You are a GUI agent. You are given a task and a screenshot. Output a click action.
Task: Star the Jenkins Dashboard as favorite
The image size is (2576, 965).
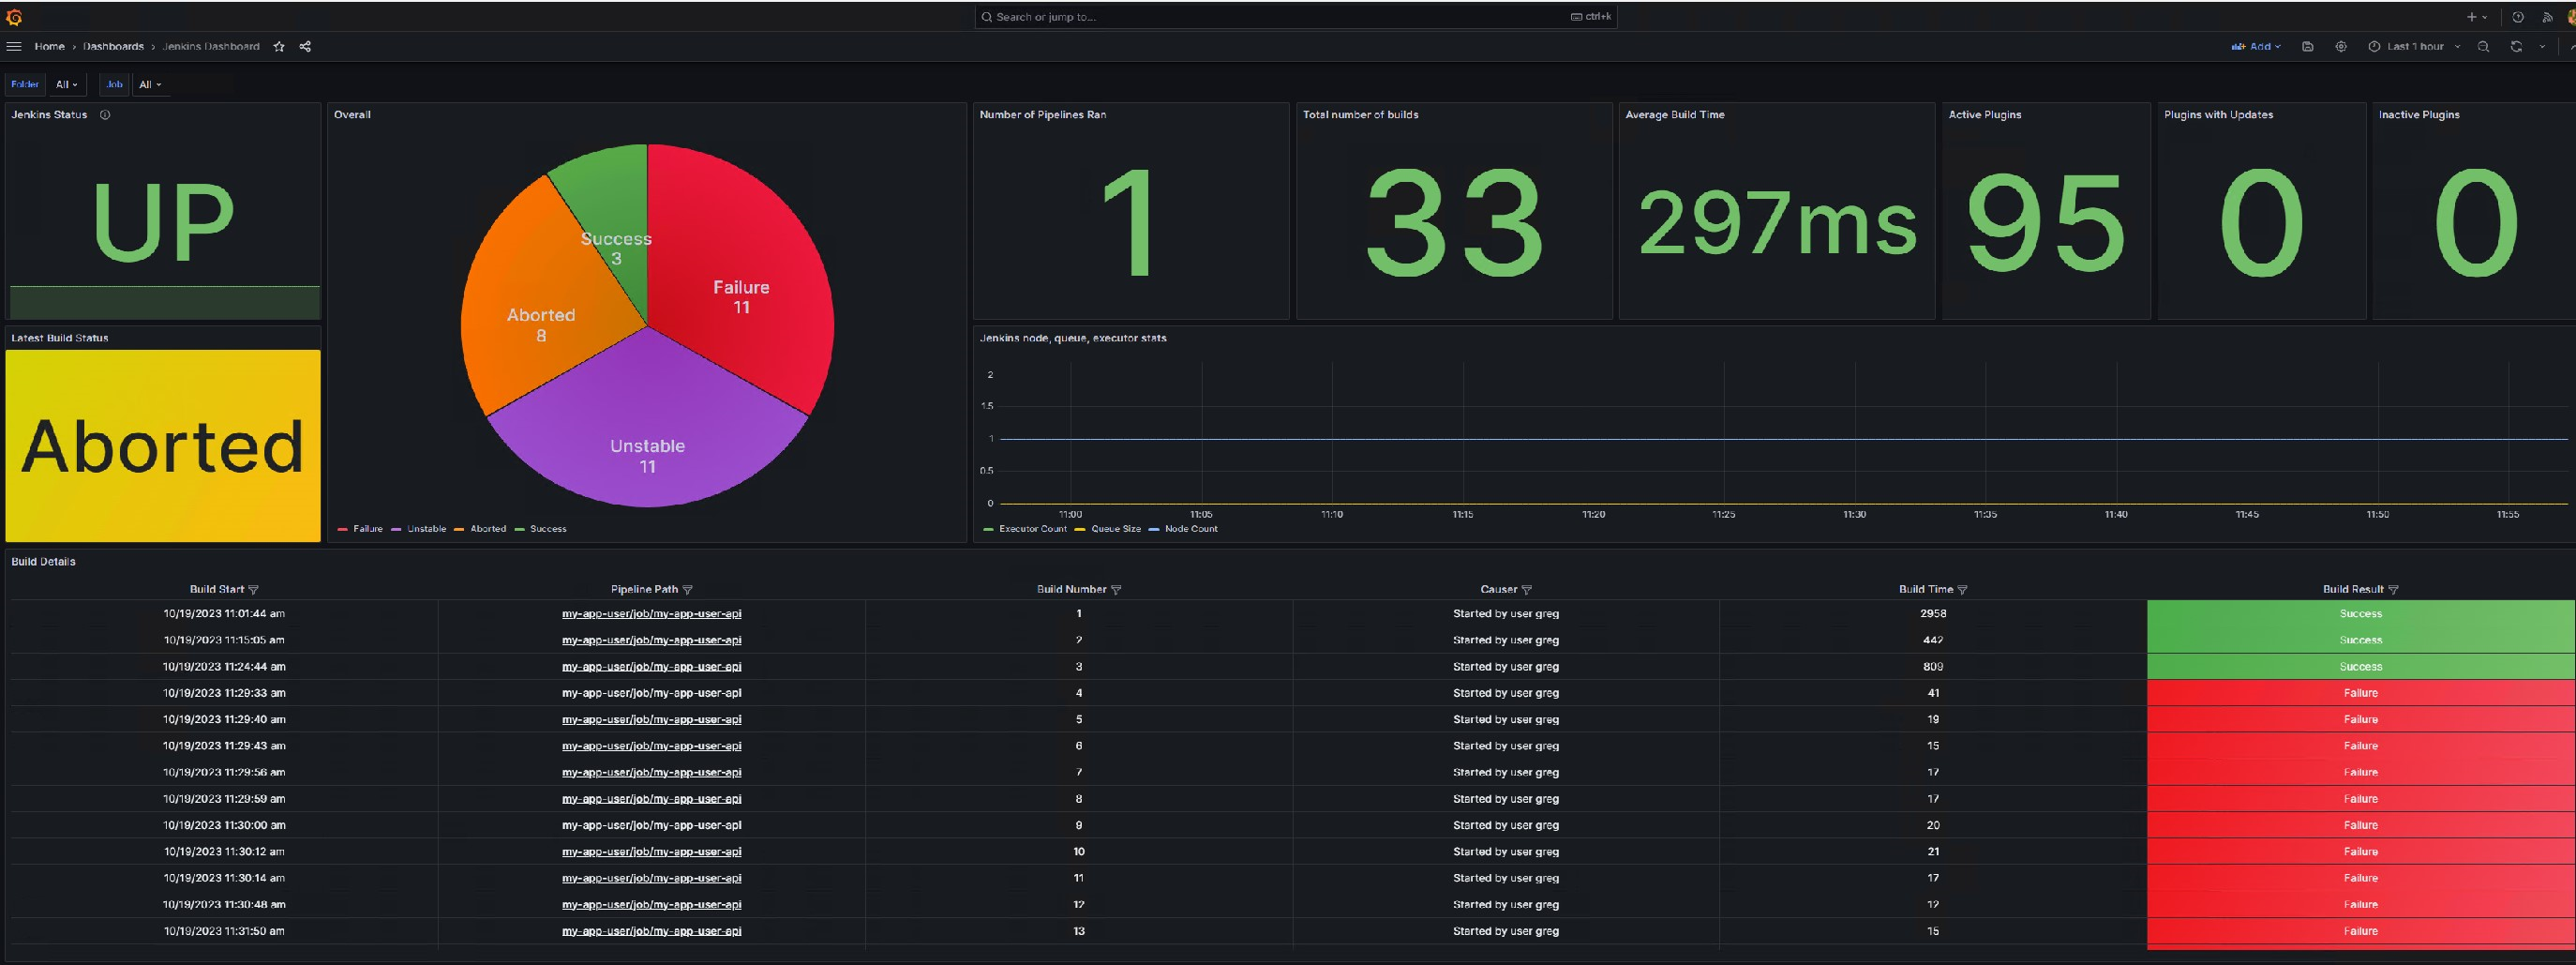coord(279,46)
